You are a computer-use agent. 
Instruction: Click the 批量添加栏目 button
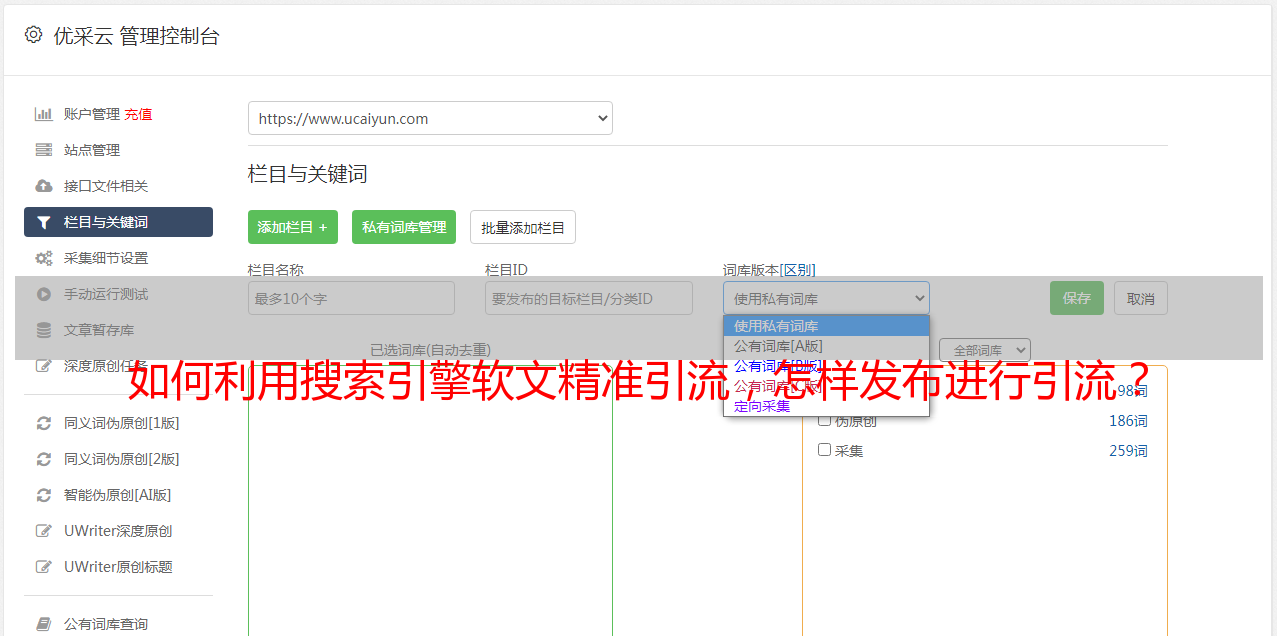(x=523, y=227)
